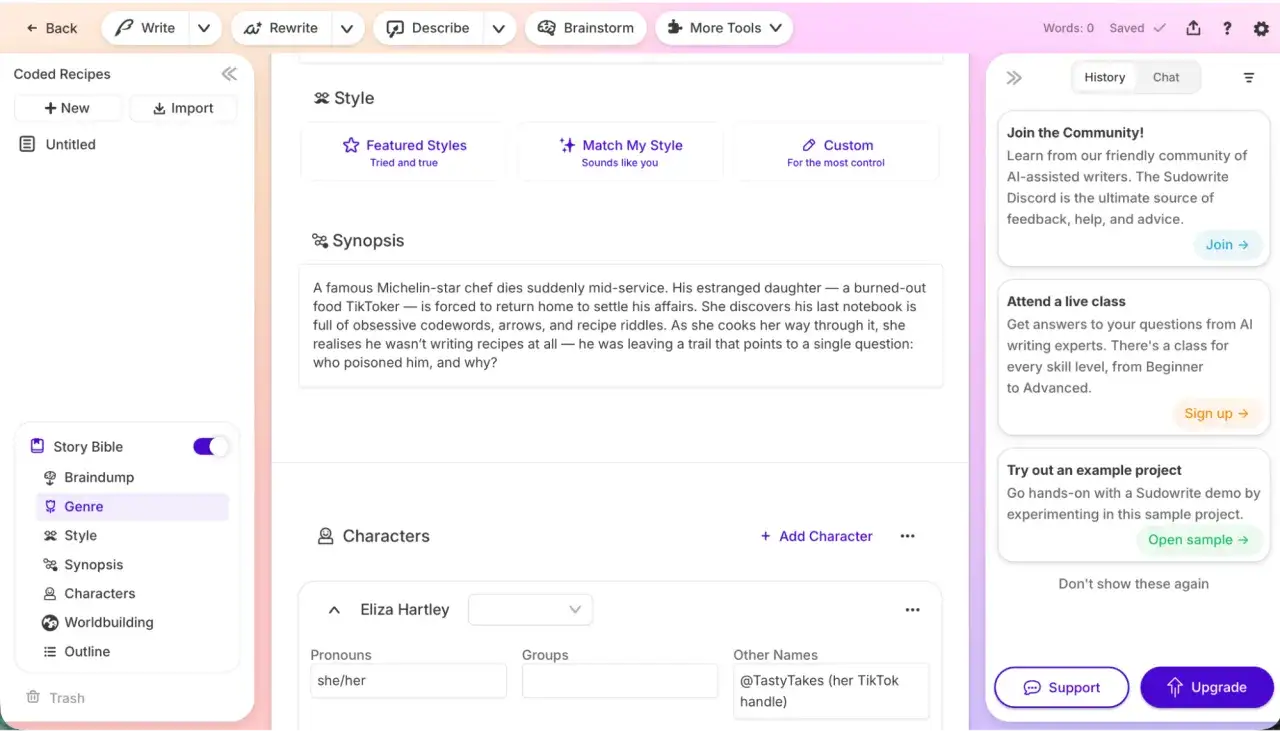Click the Import button
This screenshot has height=731, width=1280.
[183, 108]
